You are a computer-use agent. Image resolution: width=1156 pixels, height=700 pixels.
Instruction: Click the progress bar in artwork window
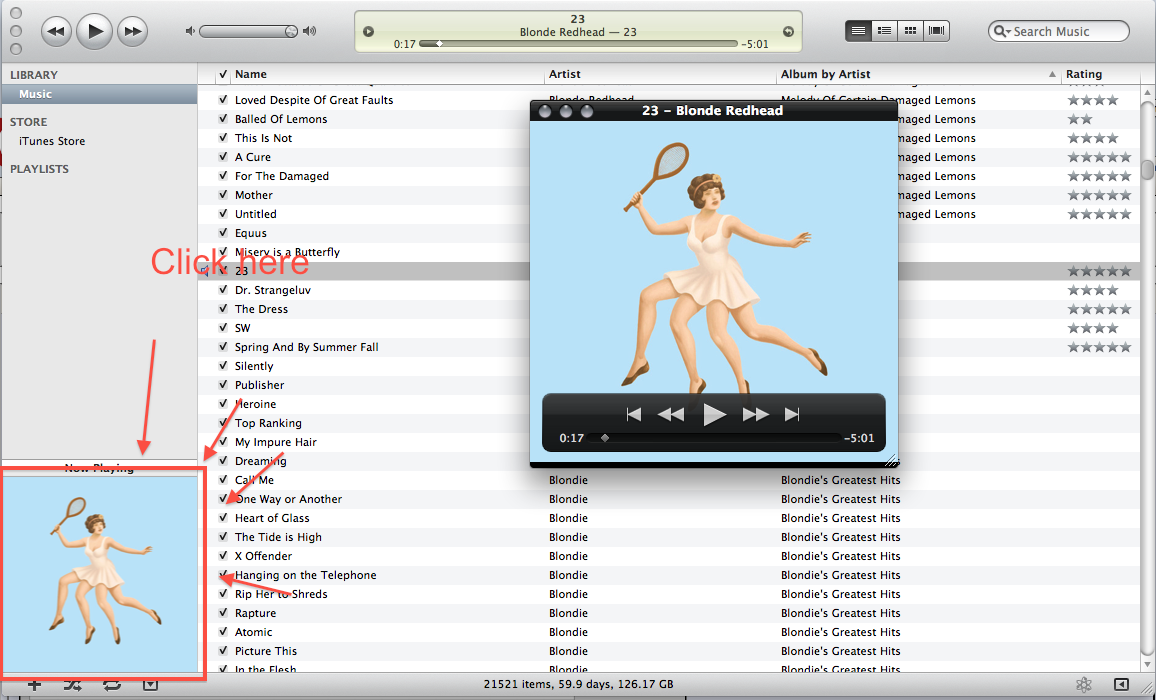pos(714,438)
